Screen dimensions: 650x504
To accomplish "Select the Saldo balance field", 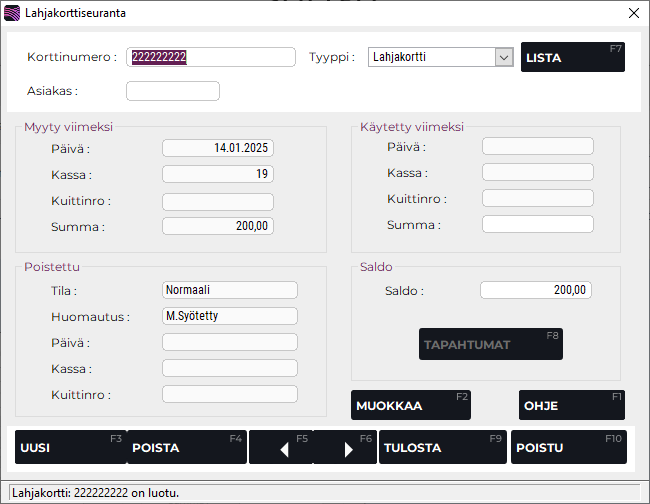I will click(x=536, y=290).
